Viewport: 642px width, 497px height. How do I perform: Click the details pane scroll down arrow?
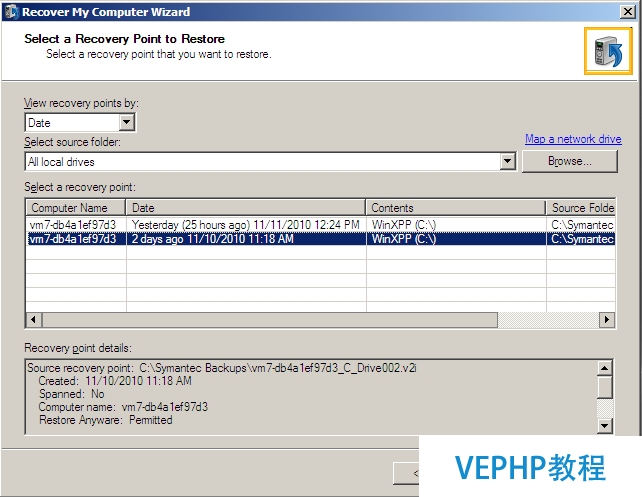pos(605,426)
